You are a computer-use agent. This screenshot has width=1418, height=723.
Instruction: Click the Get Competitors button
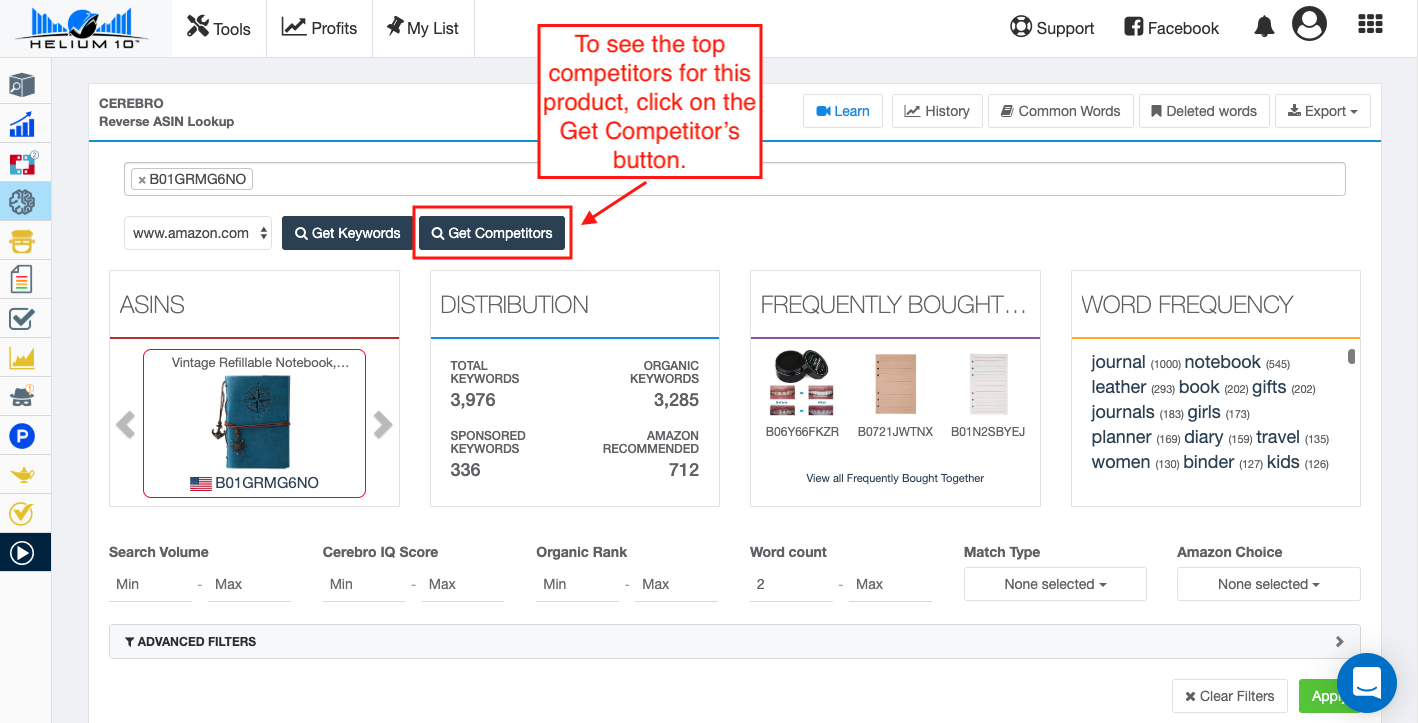491,233
